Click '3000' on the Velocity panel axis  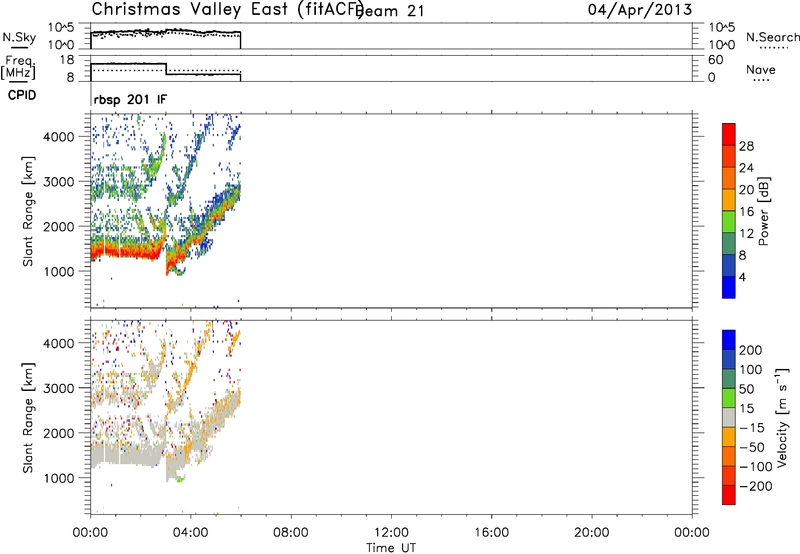coord(58,388)
